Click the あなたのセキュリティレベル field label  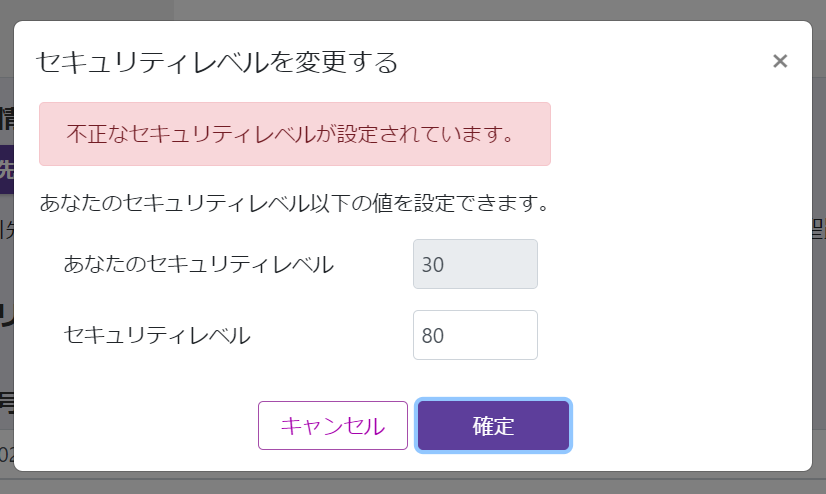[198, 264]
